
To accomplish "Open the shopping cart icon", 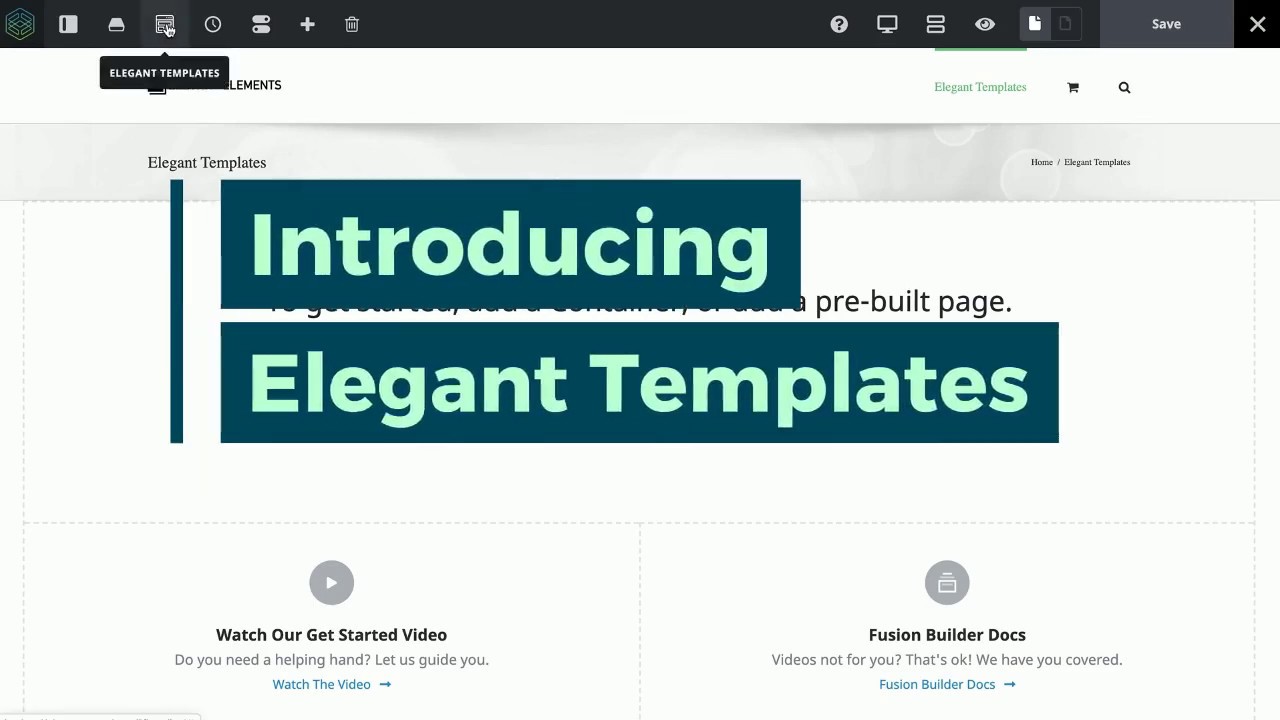I will tap(1073, 87).
